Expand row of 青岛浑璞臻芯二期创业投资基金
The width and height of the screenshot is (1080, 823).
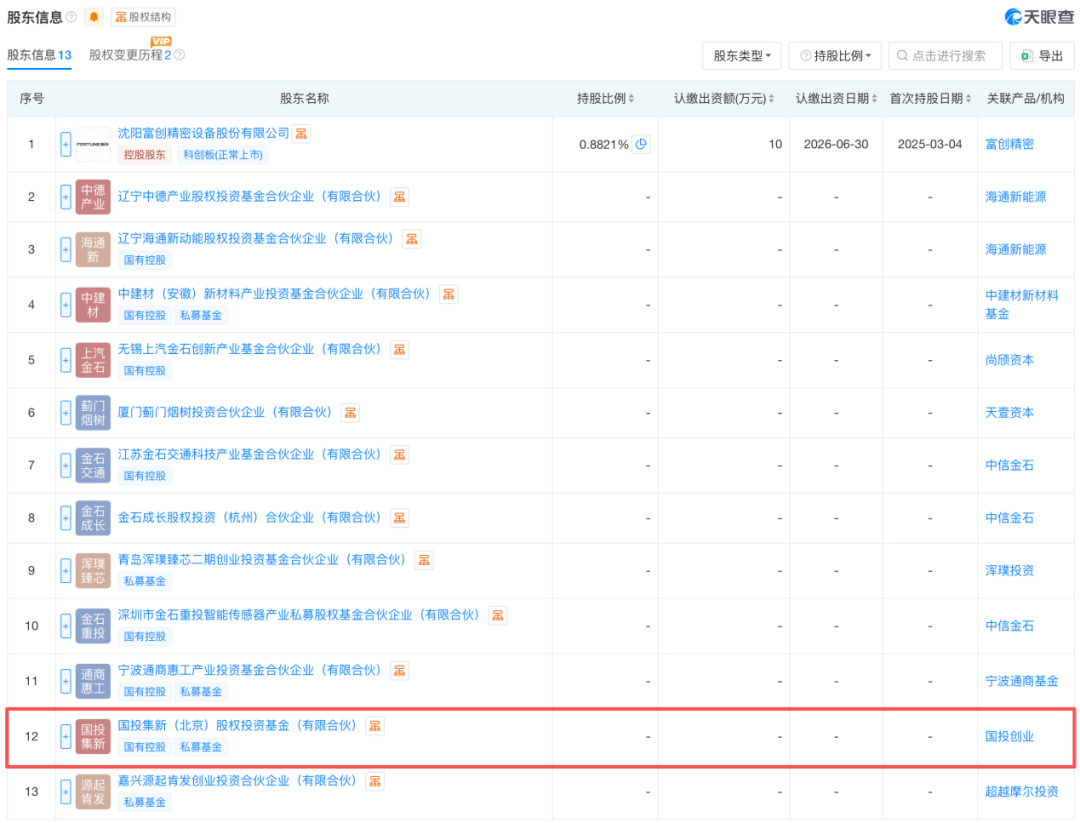65,570
